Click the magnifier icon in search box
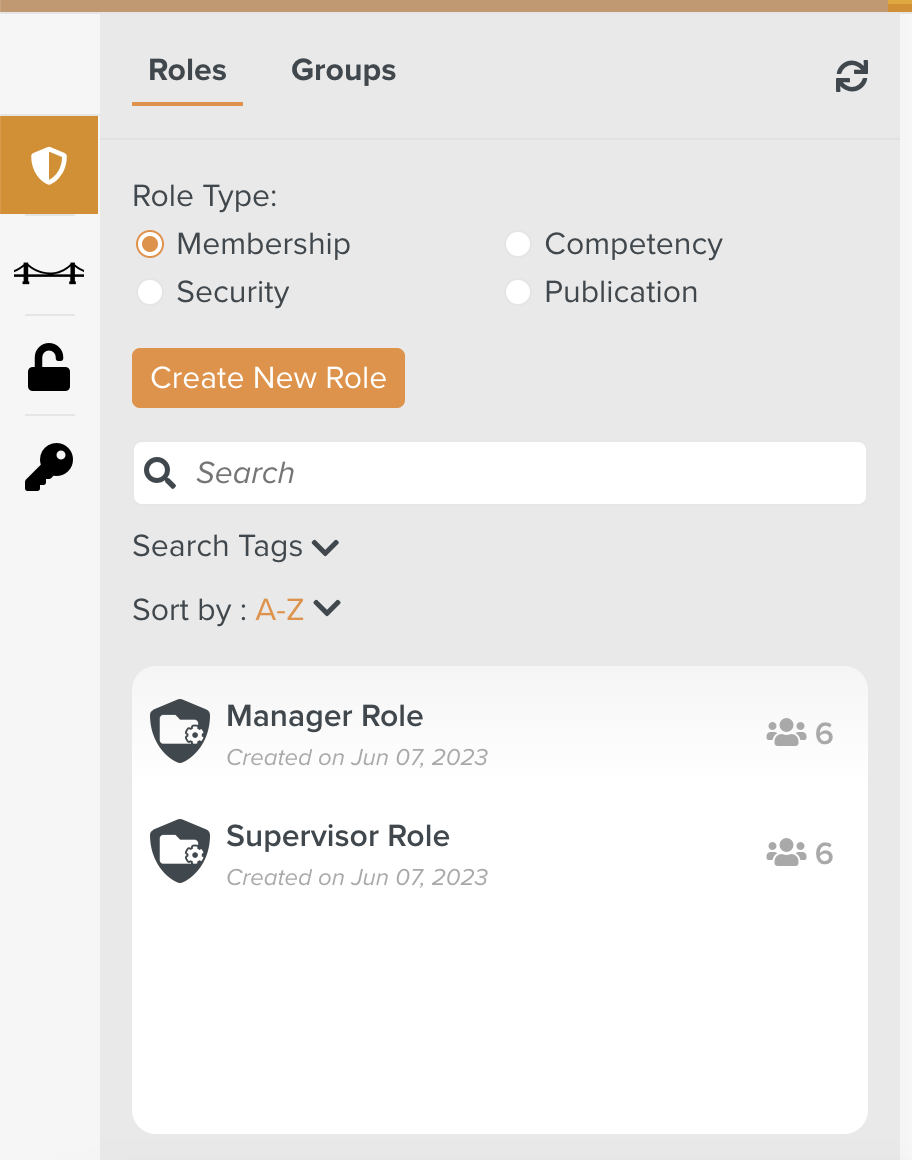The image size is (912, 1160). click(160, 473)
